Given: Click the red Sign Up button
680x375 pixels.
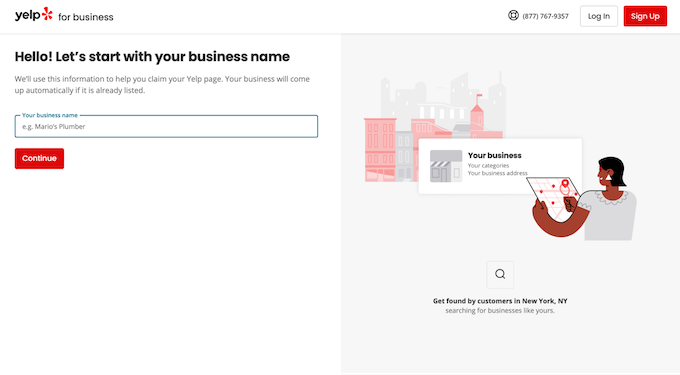Looking at the screenshot, I should (x=645, y=16).
